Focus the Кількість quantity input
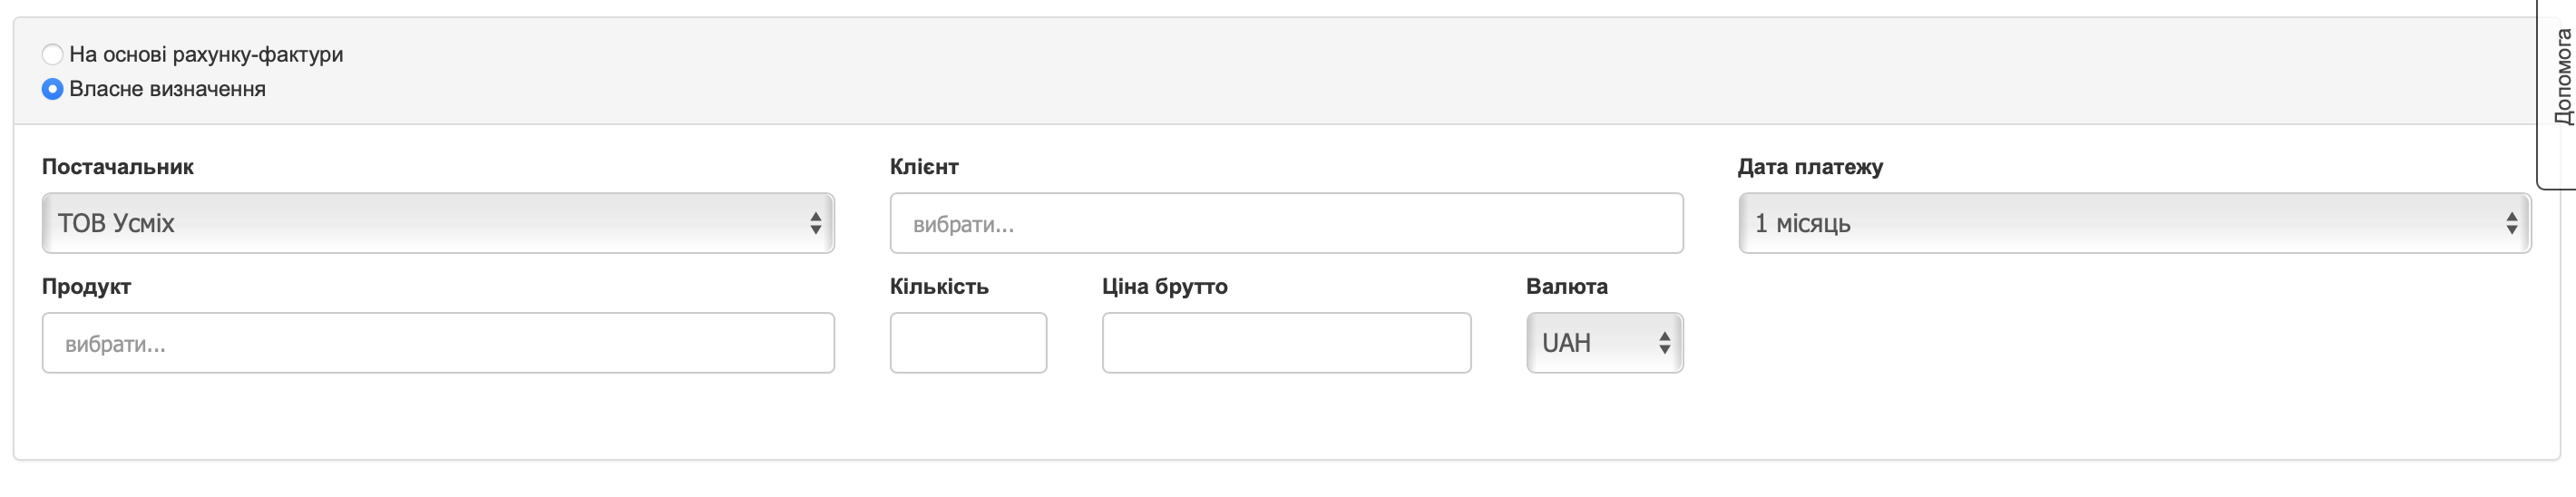Screen dimensions: 2576x497 (968, 343)
